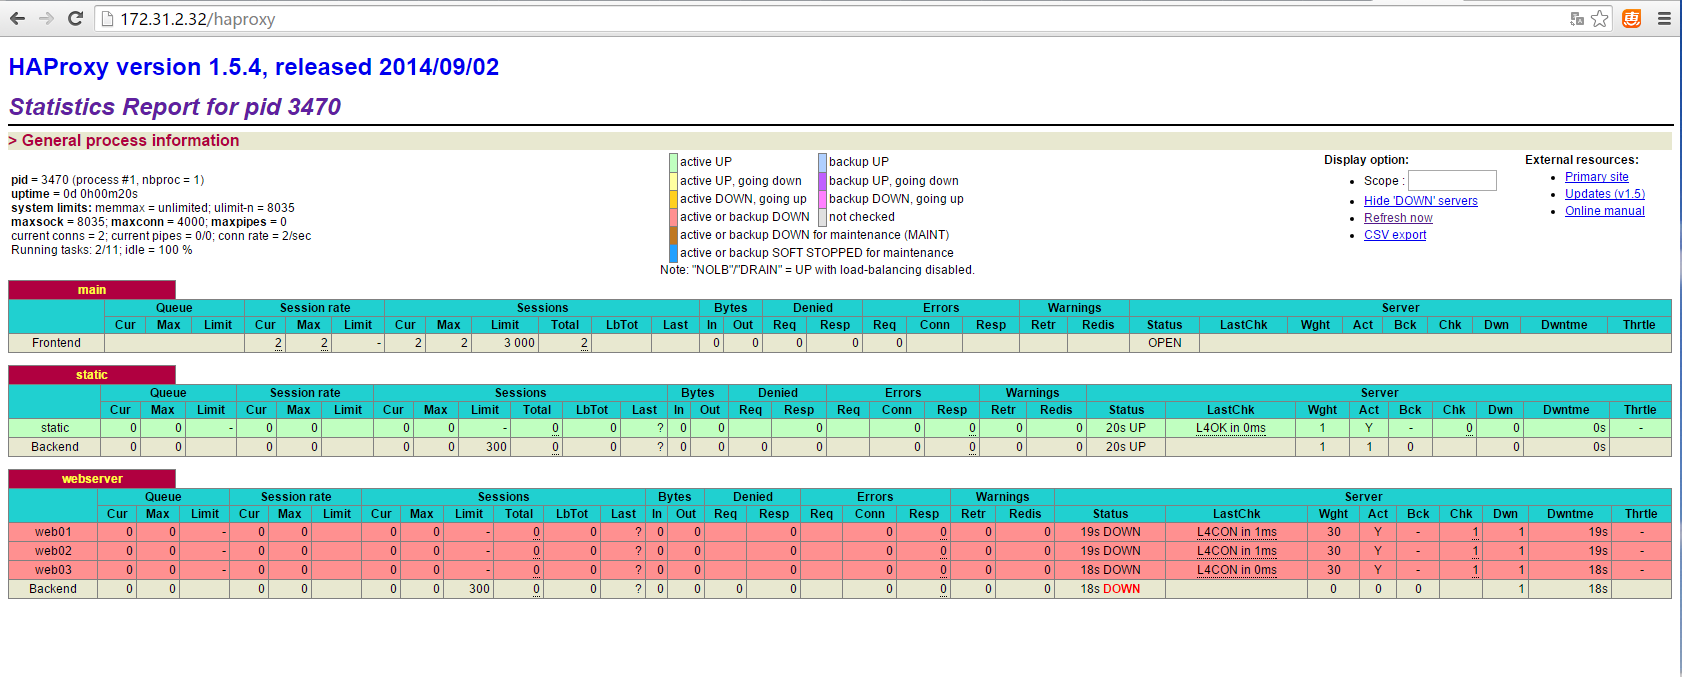The height and width of the screenshot is (677, 1682).
Task: Open the Primary site link
Action: pos(1596,177)
